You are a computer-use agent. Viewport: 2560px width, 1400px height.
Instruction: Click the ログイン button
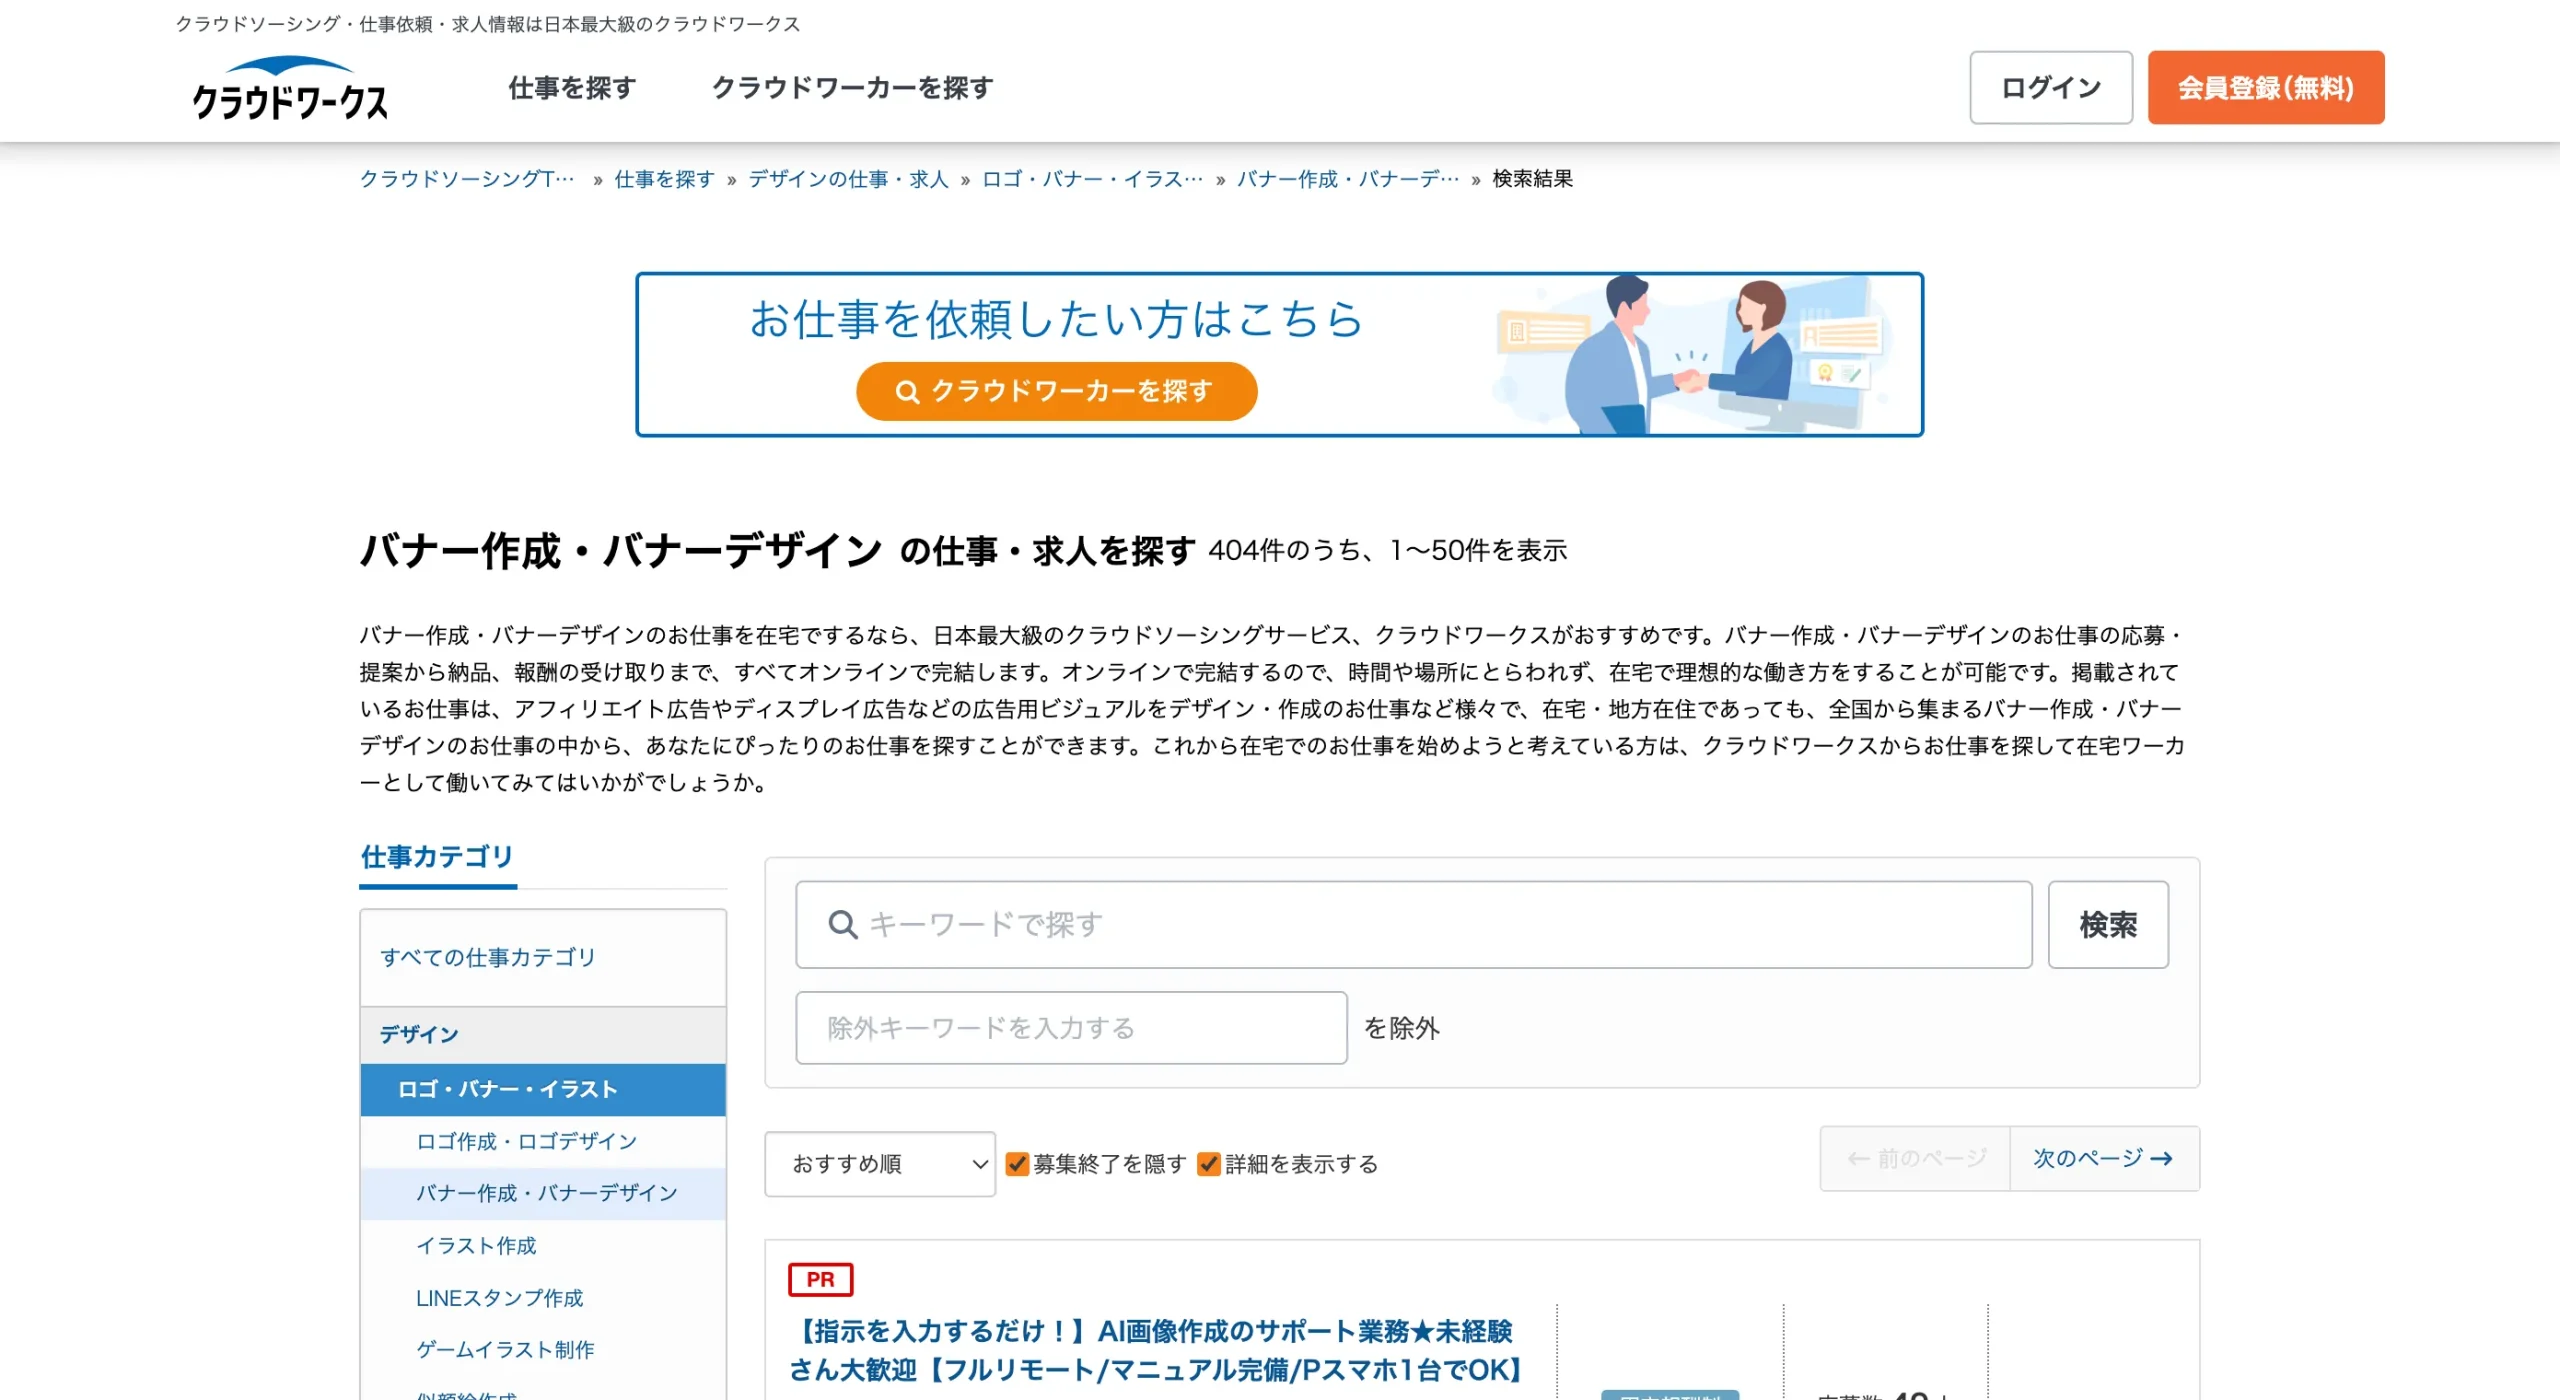(x=2050, y=87)
